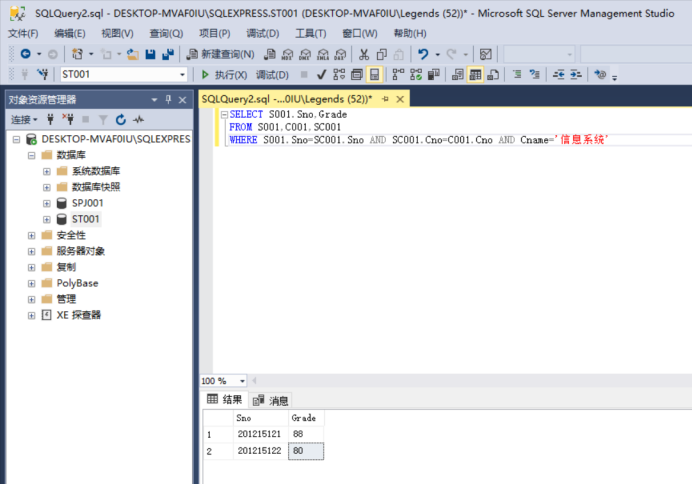
Task: Click the Decrease Indent icon
Action: [558, 75]
